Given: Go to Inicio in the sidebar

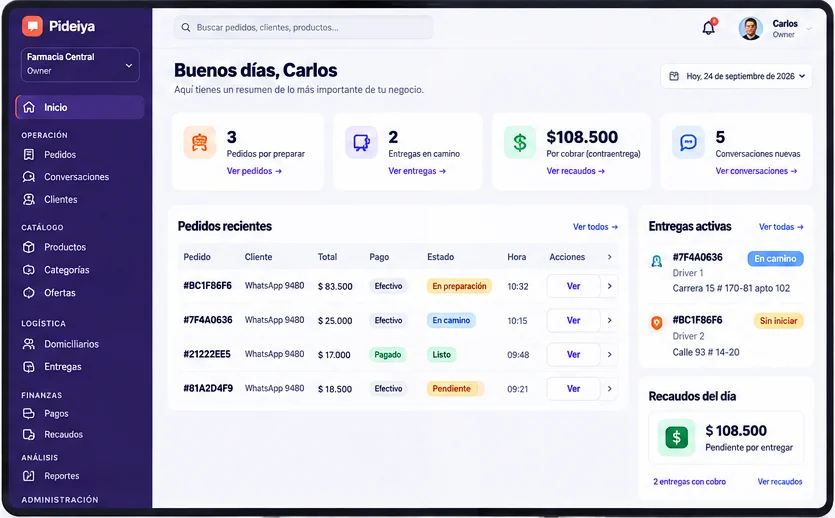Looking at the screenshot, I should tap(80, 107).
